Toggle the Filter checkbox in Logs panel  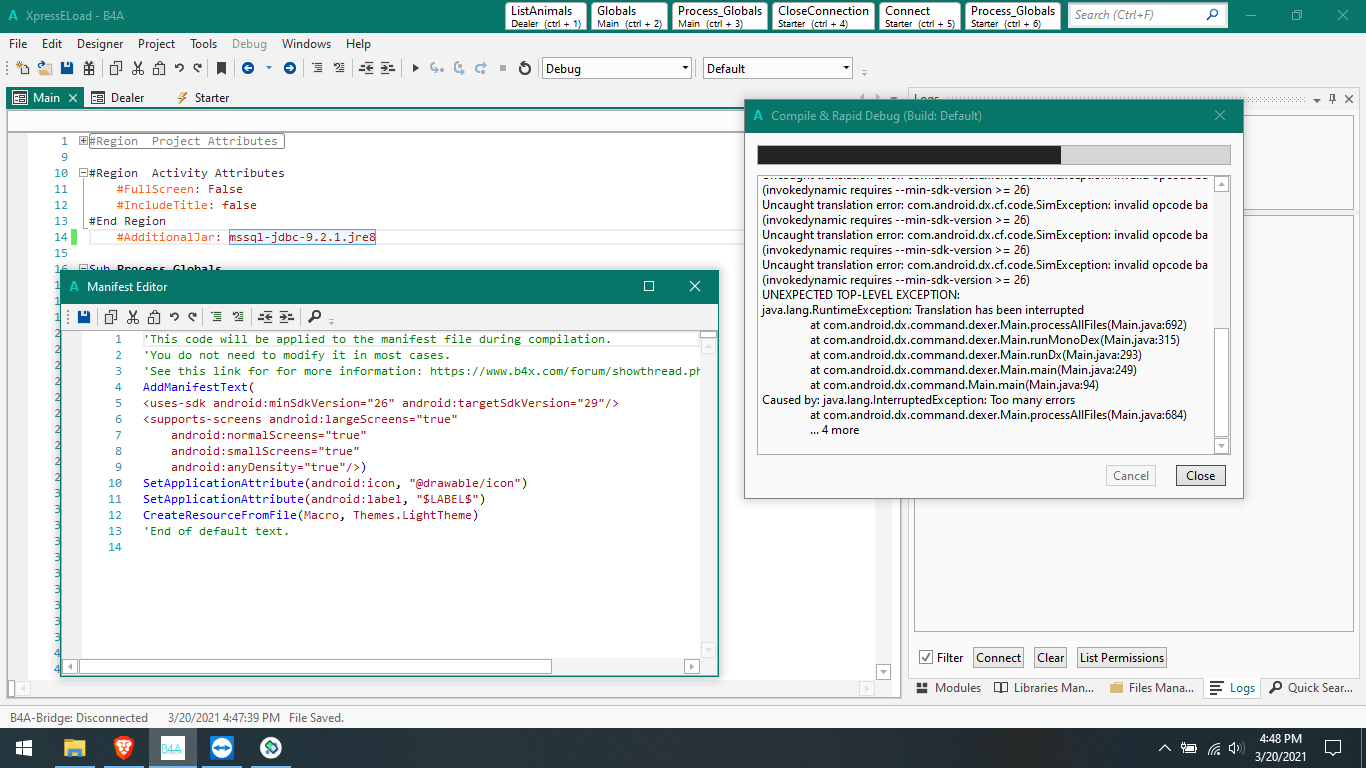coord(926,657)
